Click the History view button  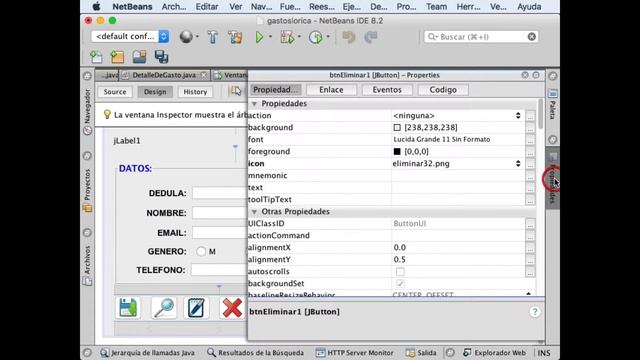(x=195, y=91)
